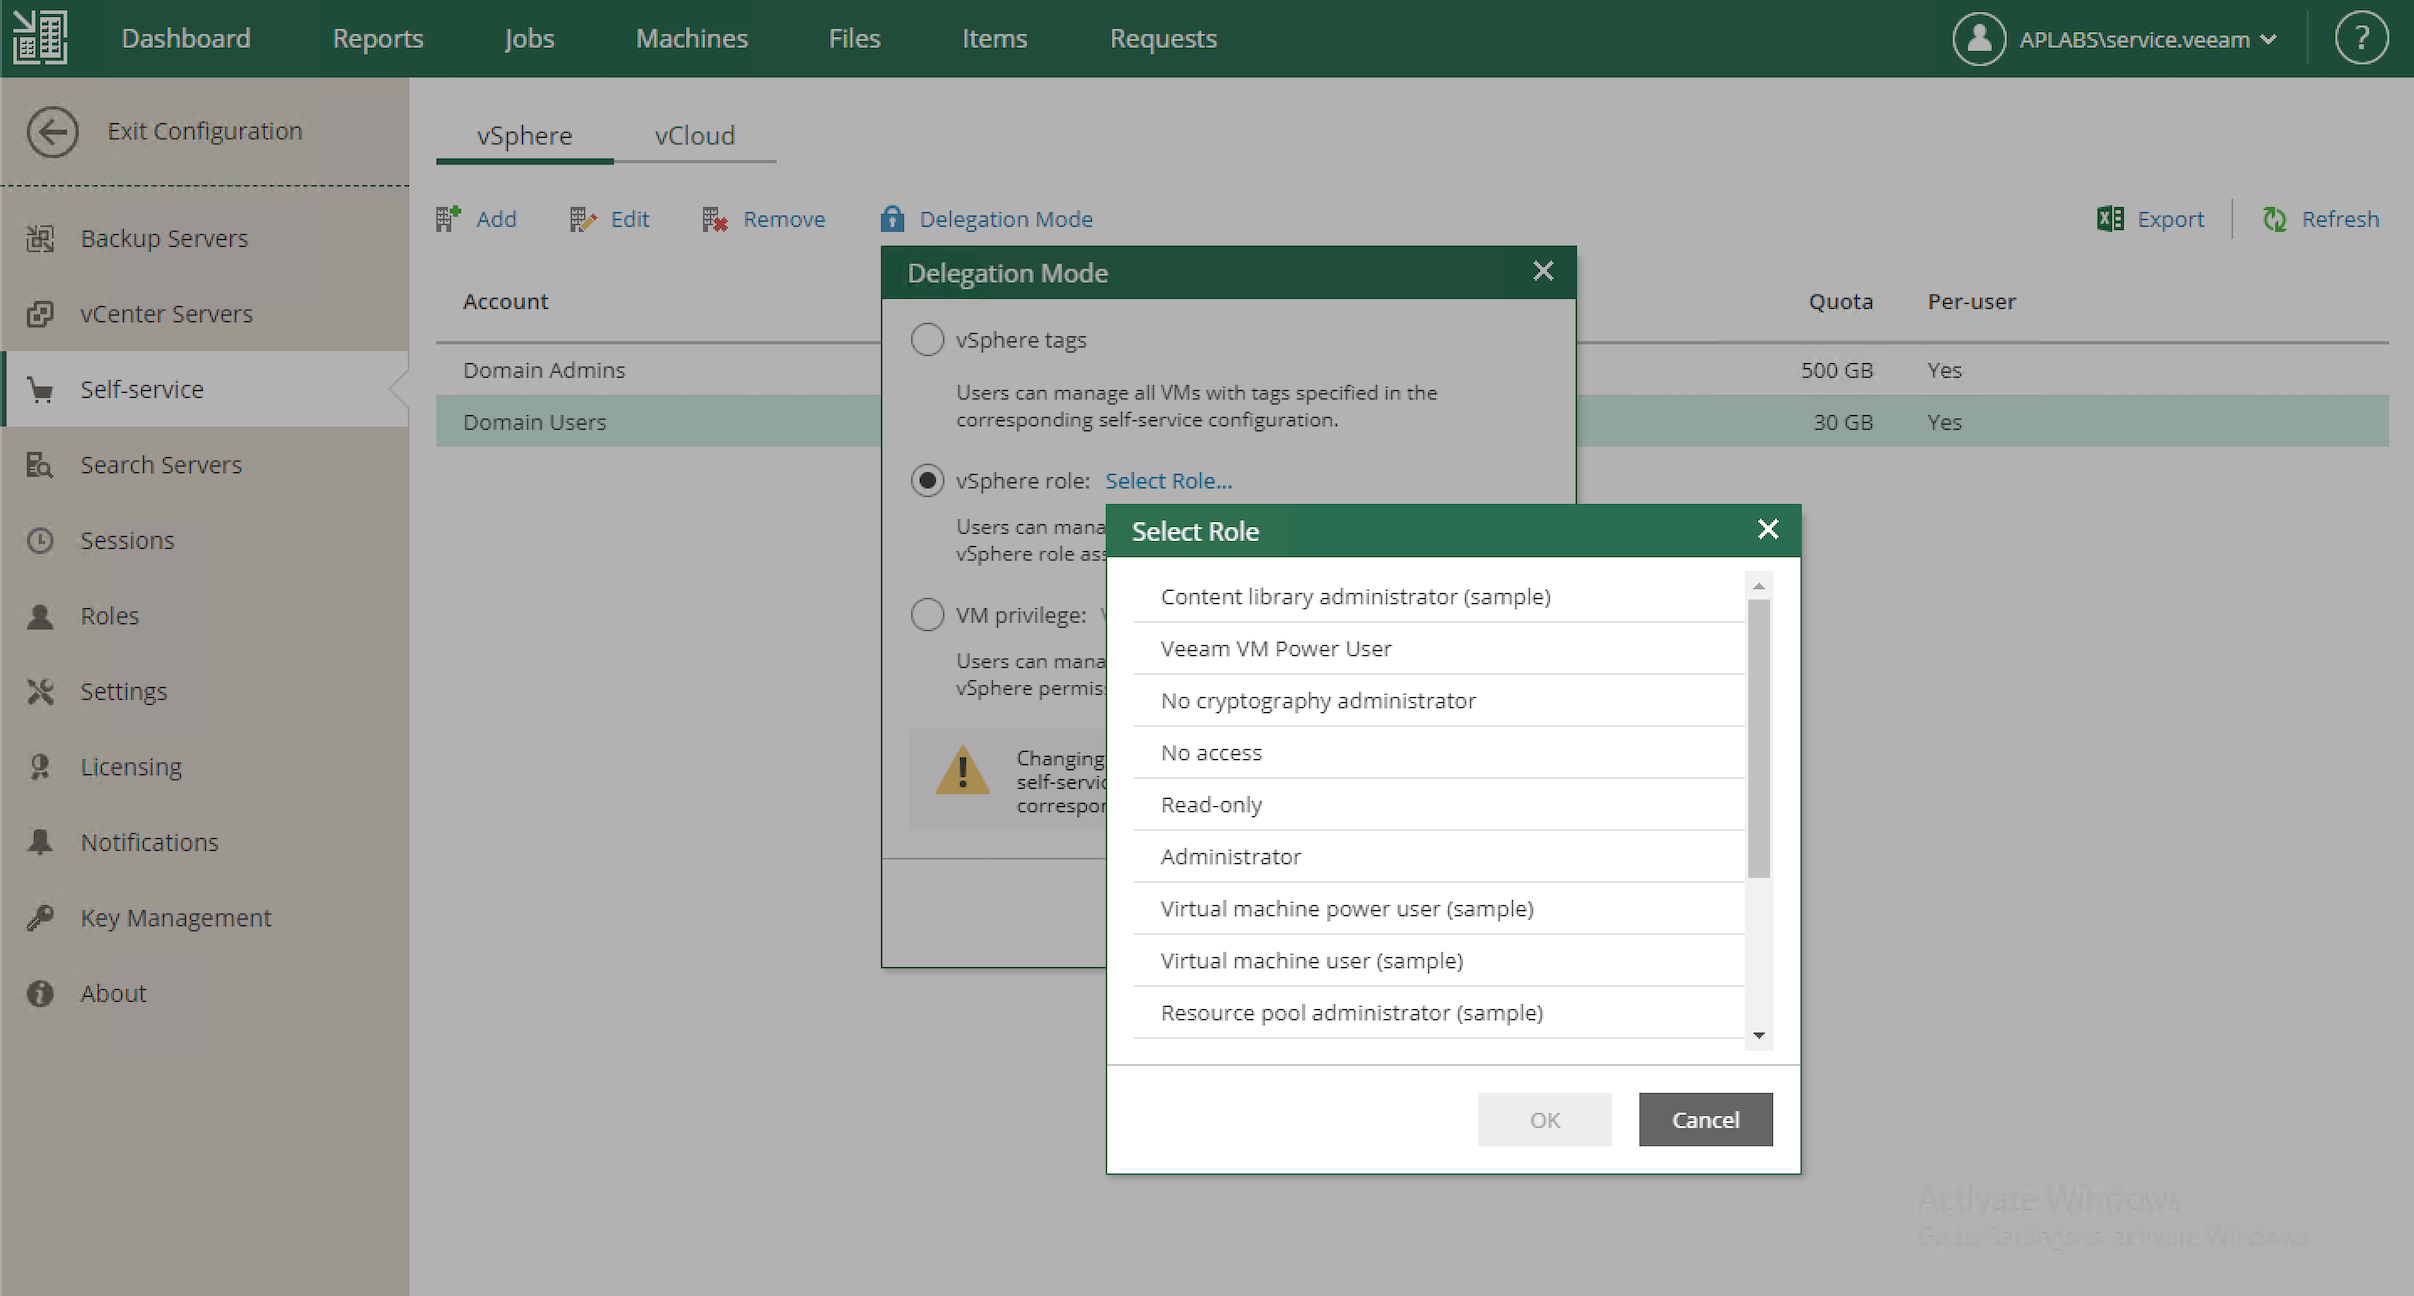Viewport: 2414px width, 1296px height.
Task: Choose Resource pool administrator (sample) role
Action: [x=1439, y=1013]
